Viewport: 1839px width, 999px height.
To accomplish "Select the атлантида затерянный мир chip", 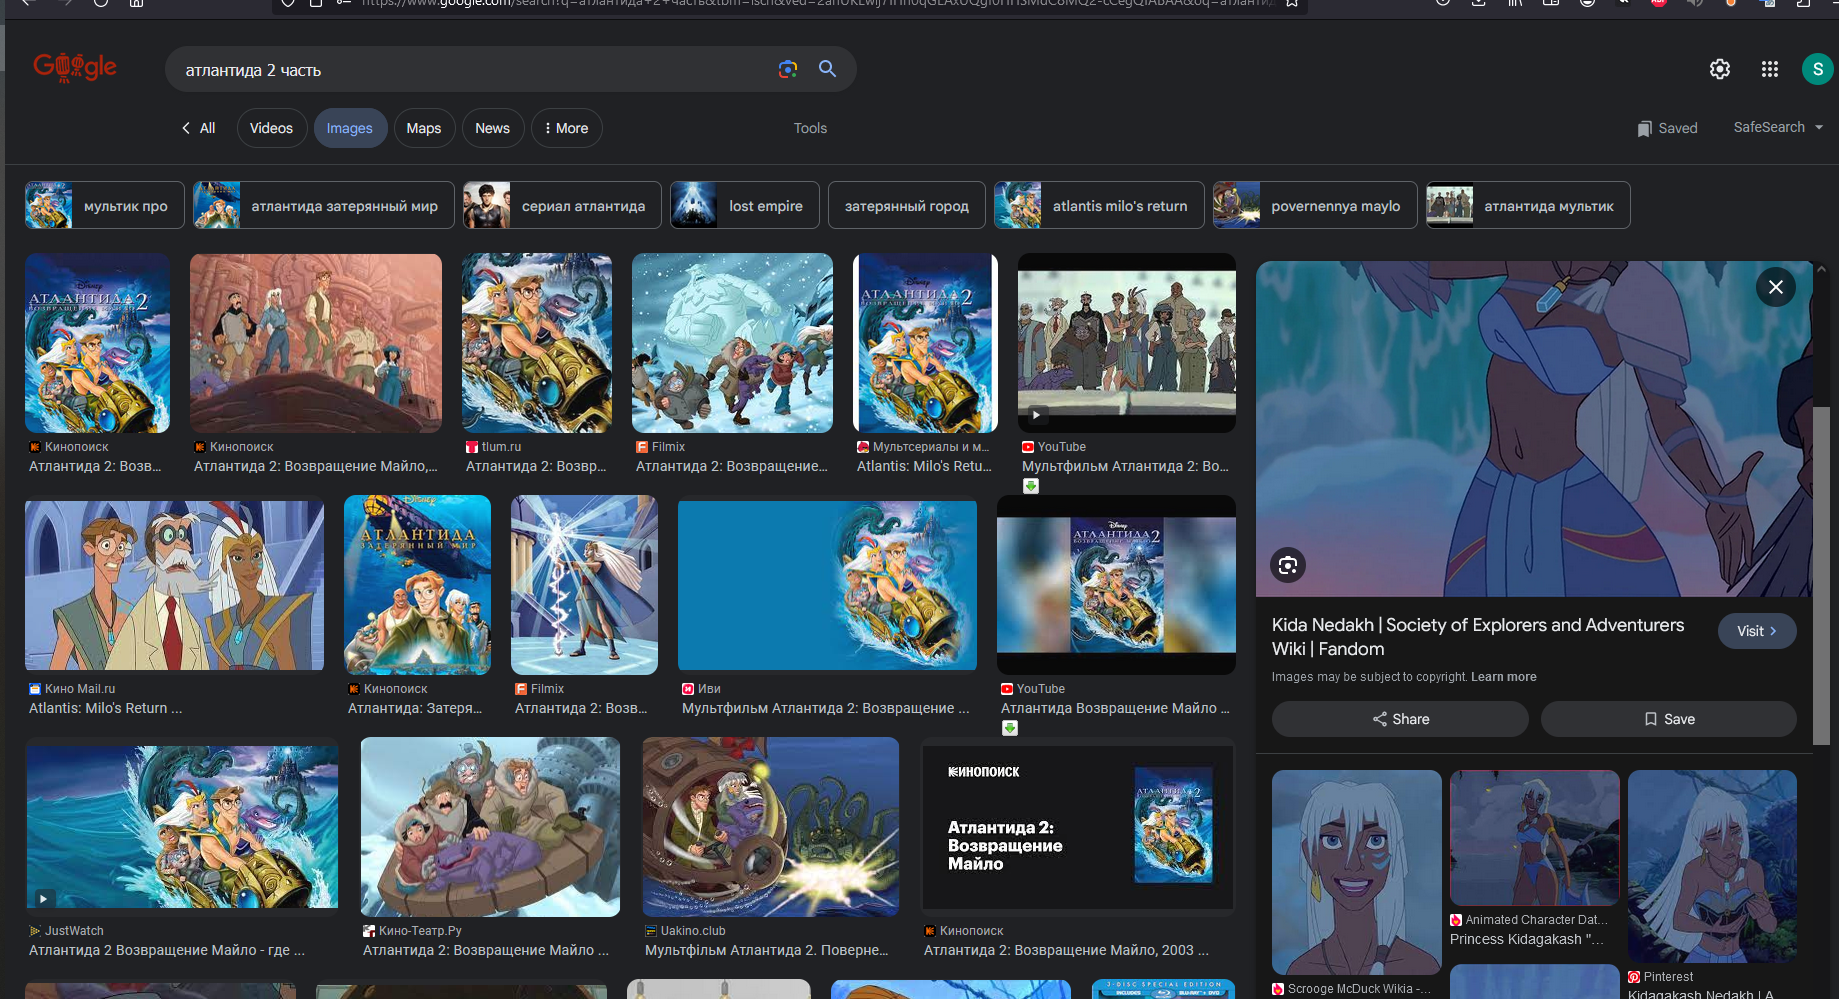I will pyautogui.click(x=324, y=205).
